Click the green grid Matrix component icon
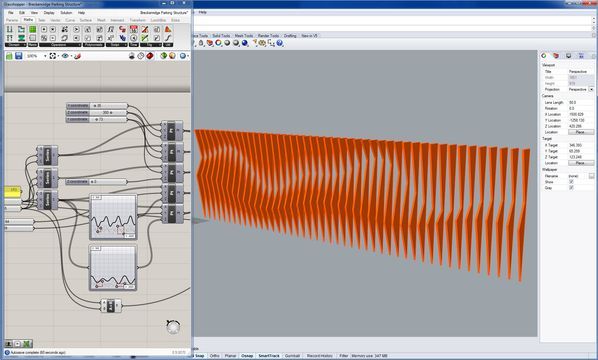 tap(33, 29)
